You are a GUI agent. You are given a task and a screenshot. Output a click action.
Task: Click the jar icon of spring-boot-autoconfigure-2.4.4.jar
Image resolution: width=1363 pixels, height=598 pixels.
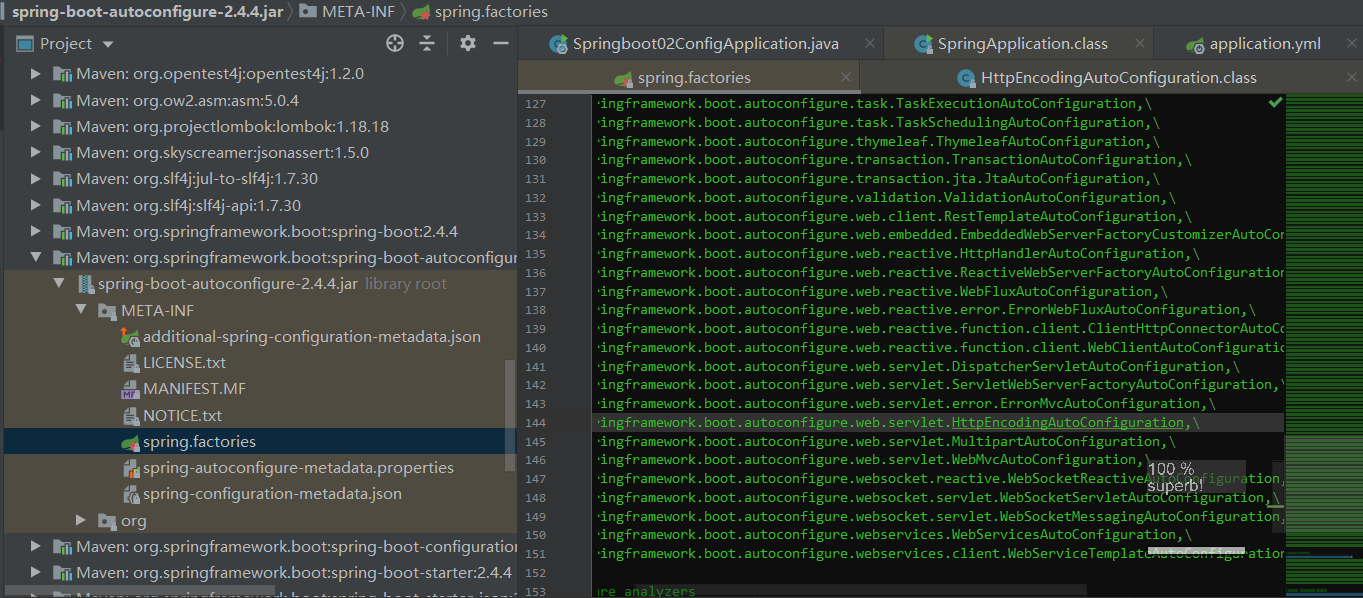tap(86, 284)
